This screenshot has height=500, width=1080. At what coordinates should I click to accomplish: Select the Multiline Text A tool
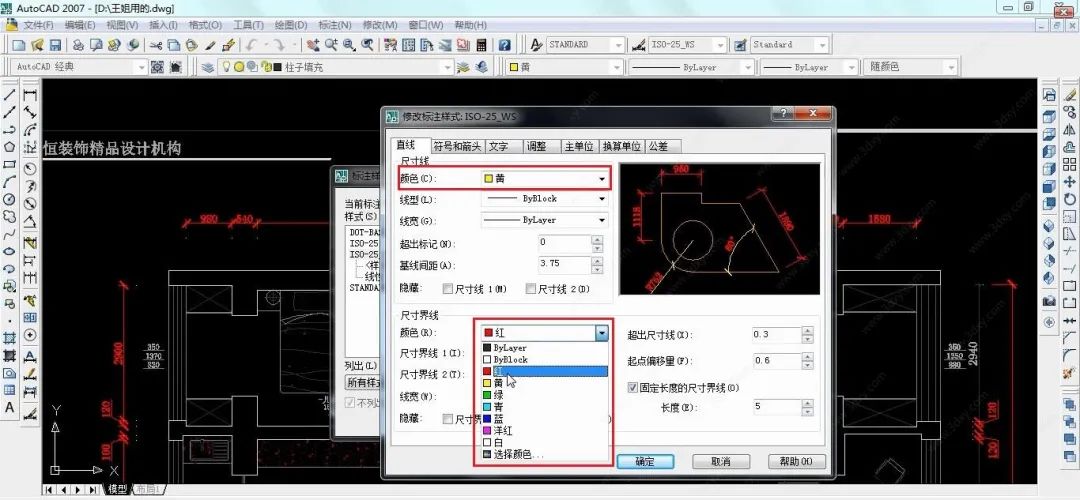(x=10, y=407)
